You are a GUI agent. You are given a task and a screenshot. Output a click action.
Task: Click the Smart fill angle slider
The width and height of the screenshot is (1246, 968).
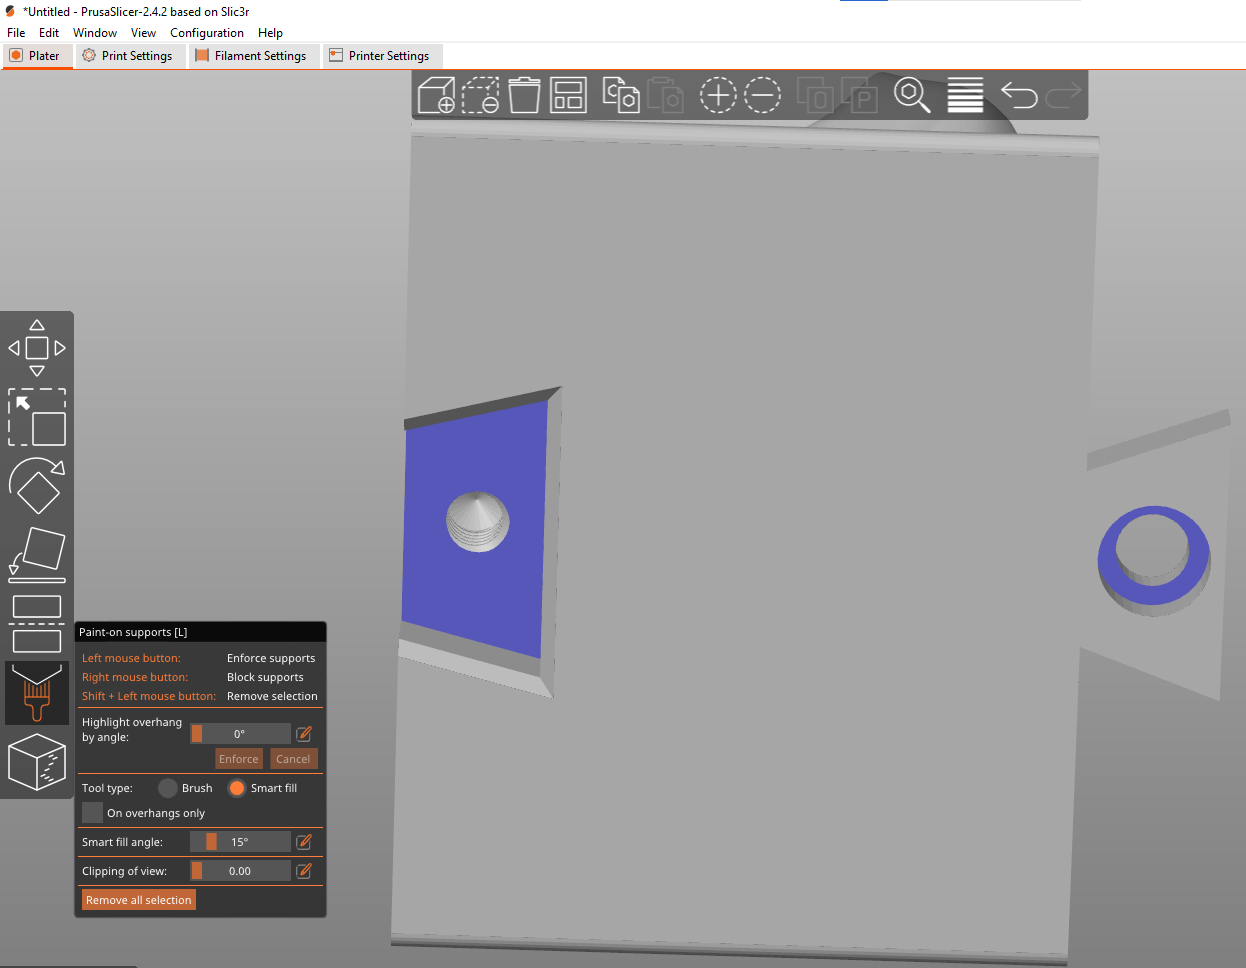pyautogui.click(x=240, y=842)
